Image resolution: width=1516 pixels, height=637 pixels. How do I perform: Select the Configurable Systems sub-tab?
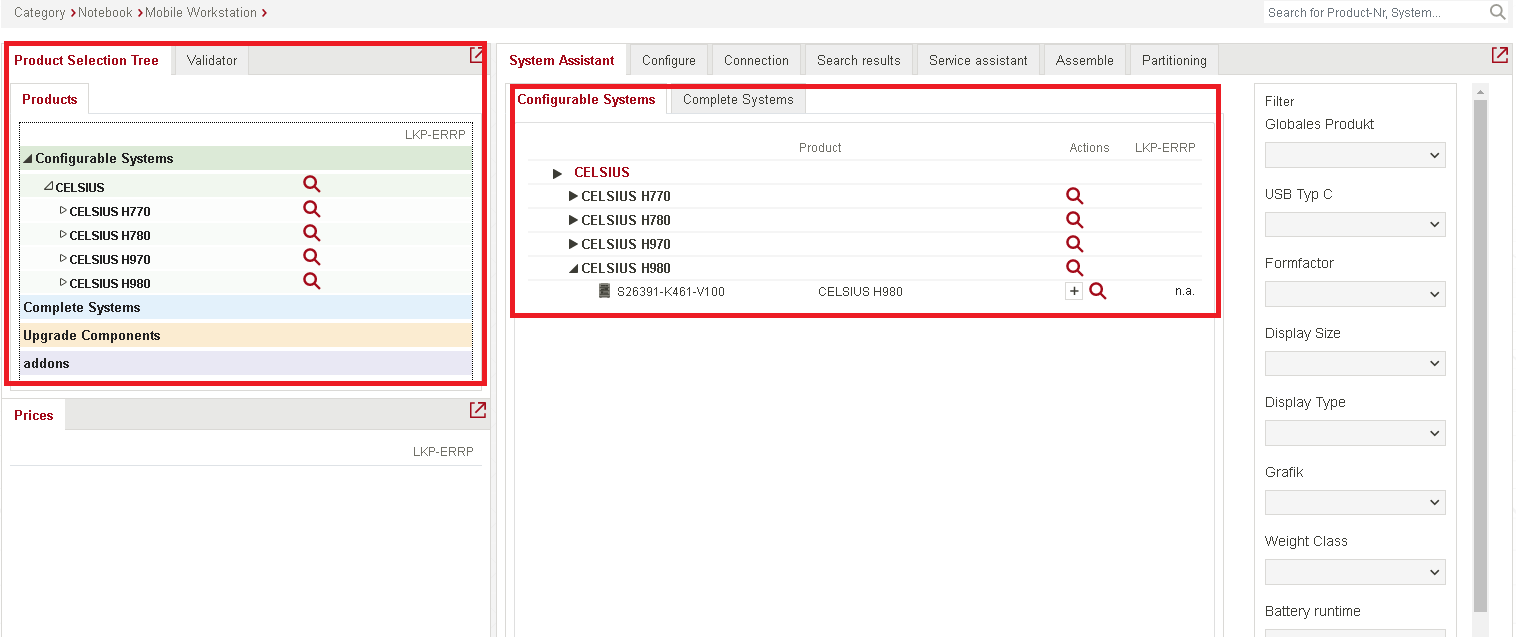(587, 99)
